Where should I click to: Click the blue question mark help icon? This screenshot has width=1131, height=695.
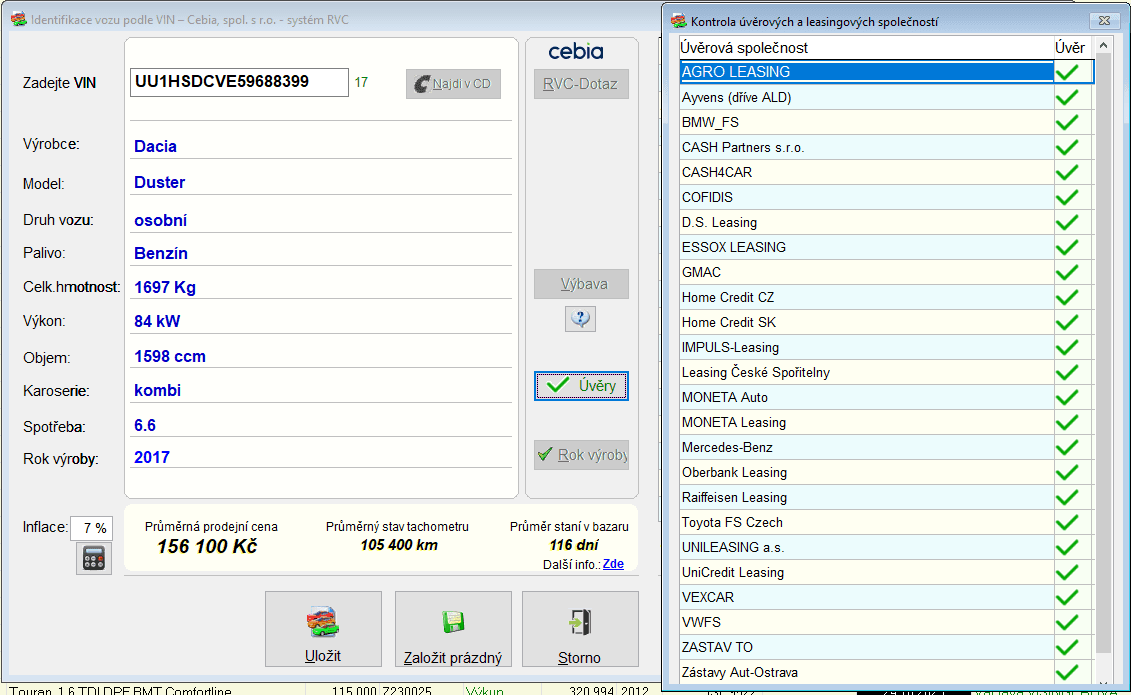pyautogui.click(x=581, y=318)
